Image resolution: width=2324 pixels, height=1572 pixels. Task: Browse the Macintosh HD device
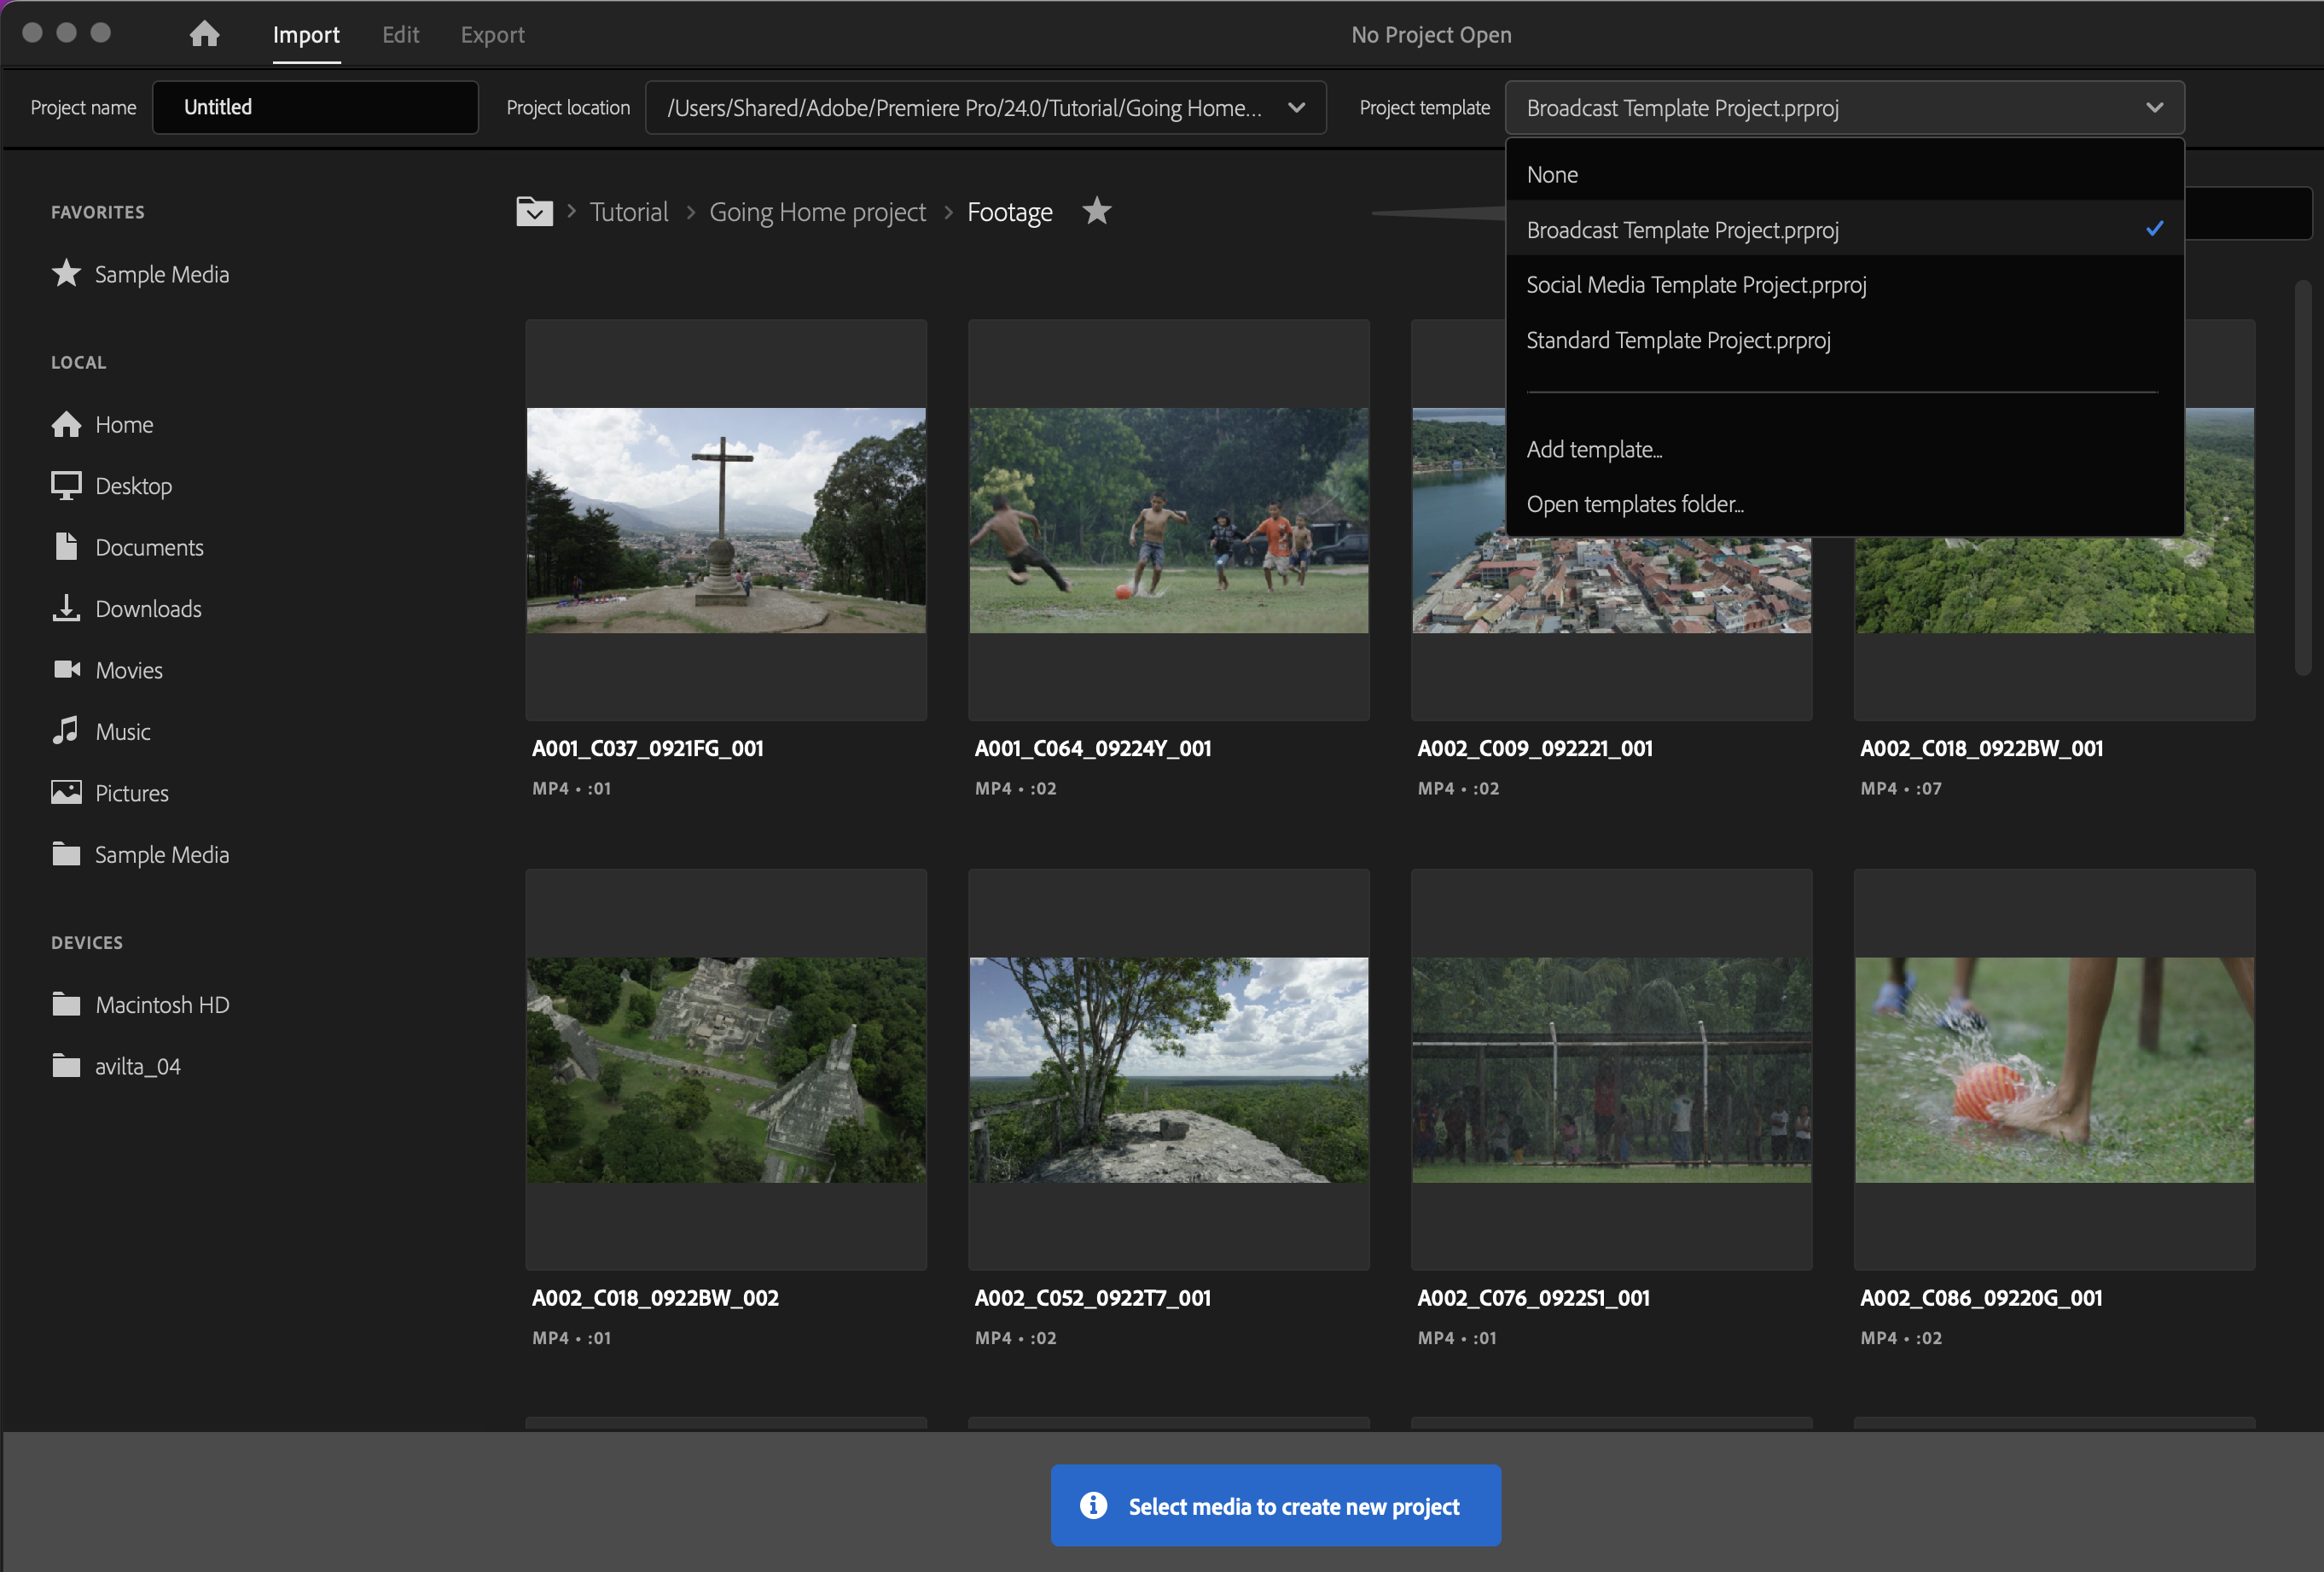[162, 1005]
